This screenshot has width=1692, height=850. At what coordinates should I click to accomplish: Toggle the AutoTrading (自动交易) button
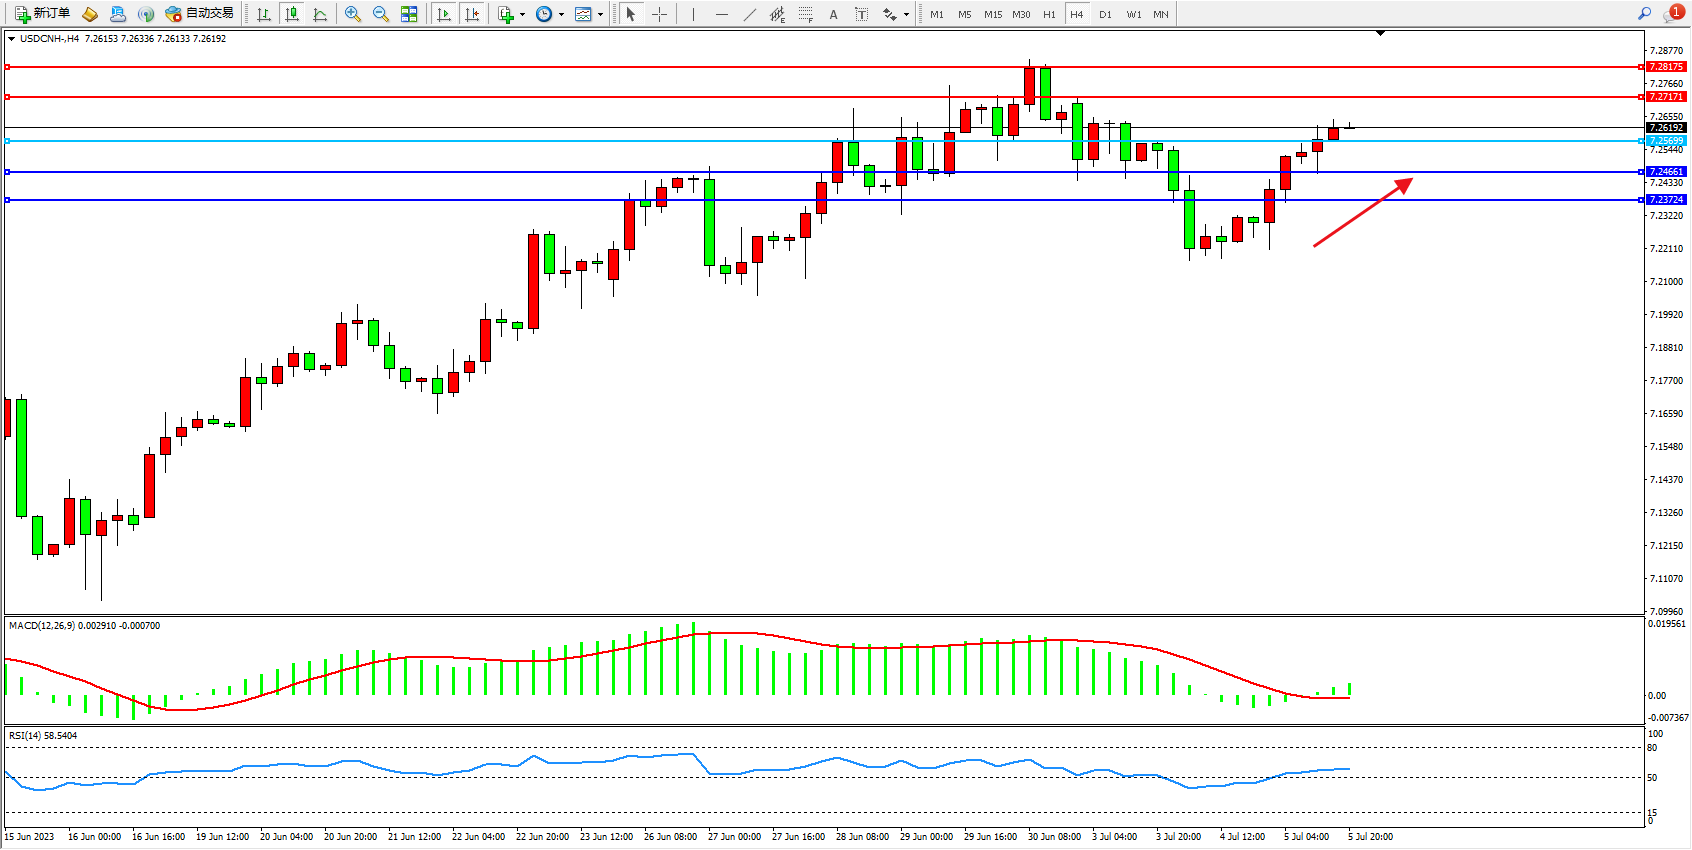(199, 14)
